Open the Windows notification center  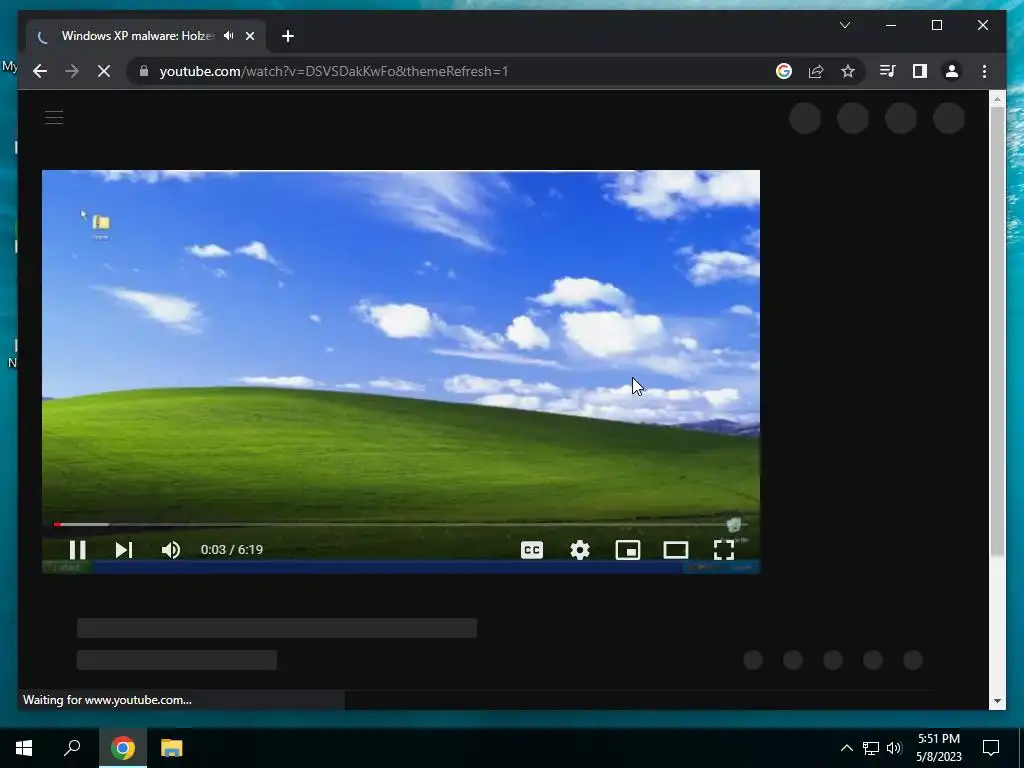pyautogui.click(x=991, y=748)
